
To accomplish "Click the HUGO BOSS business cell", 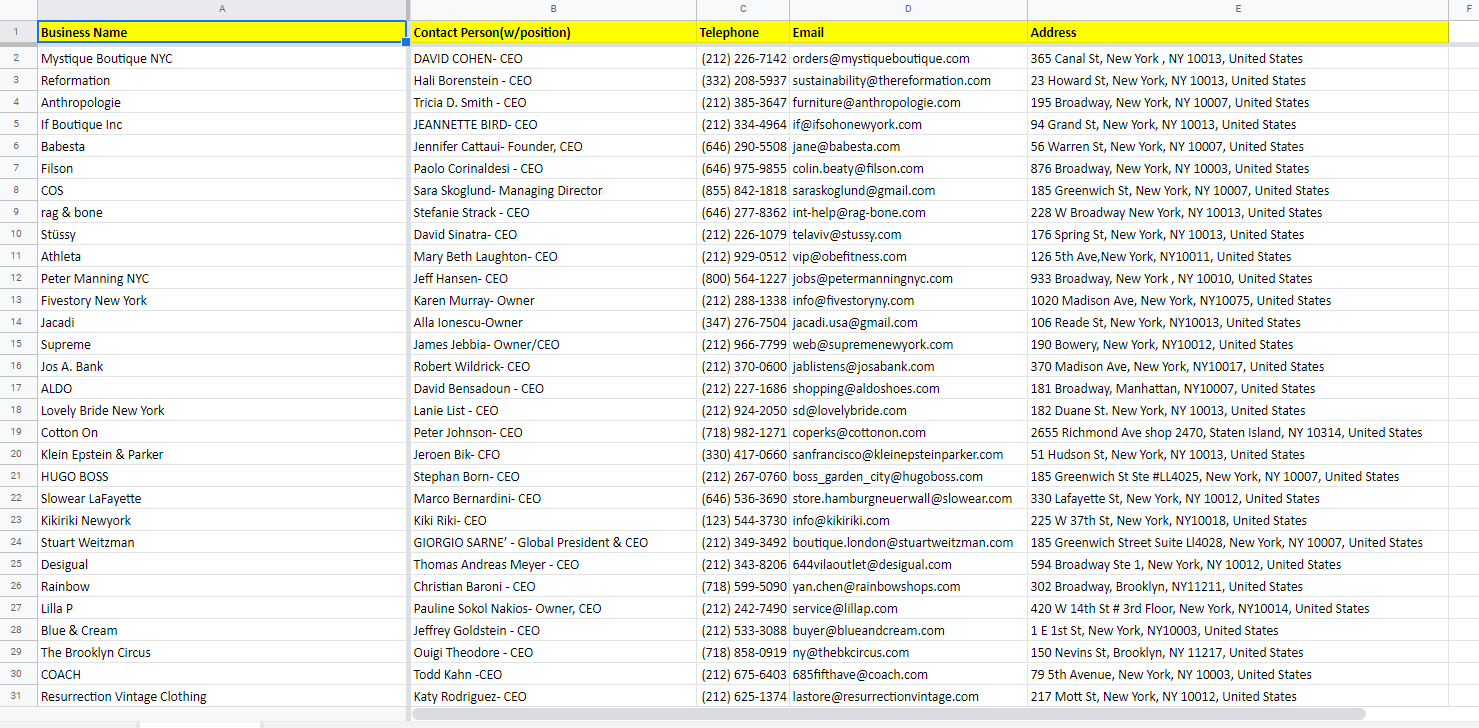I will [x=222, y=476].
